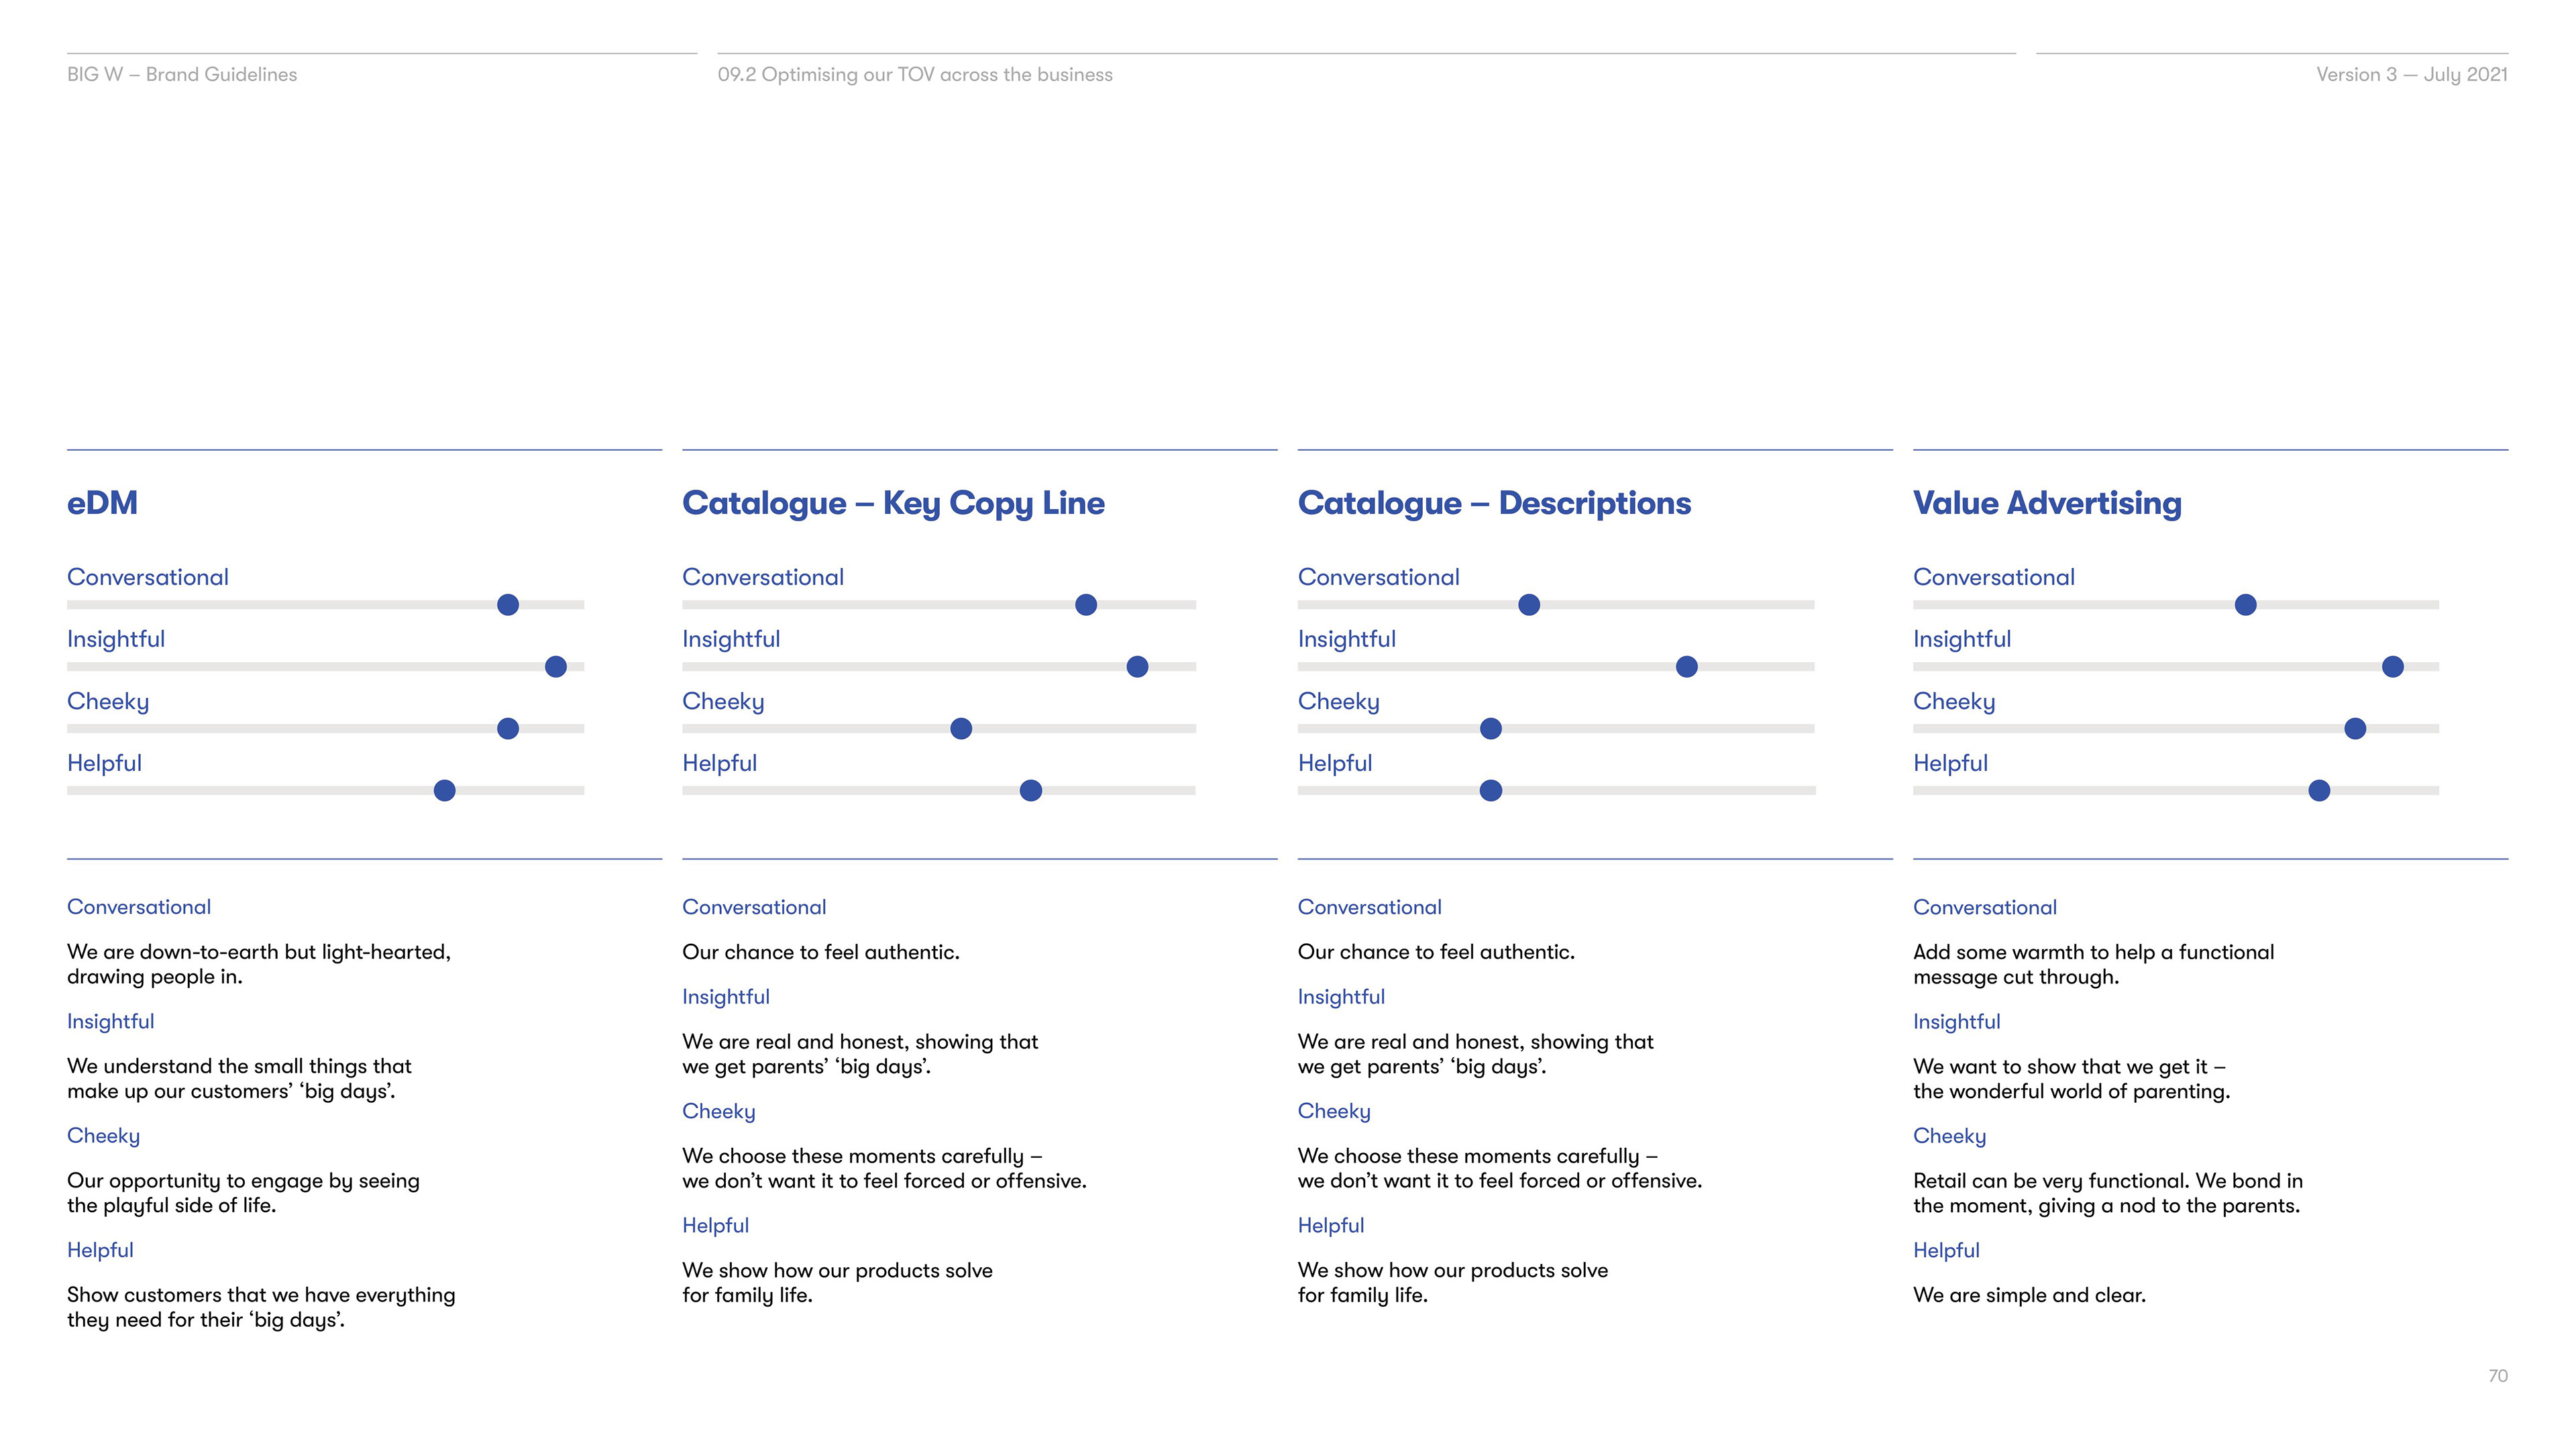Click Value Advertising Helpful slider handle
Image resolution: width=2576 pixels, height=1449 pixels.
point(2319,791)
